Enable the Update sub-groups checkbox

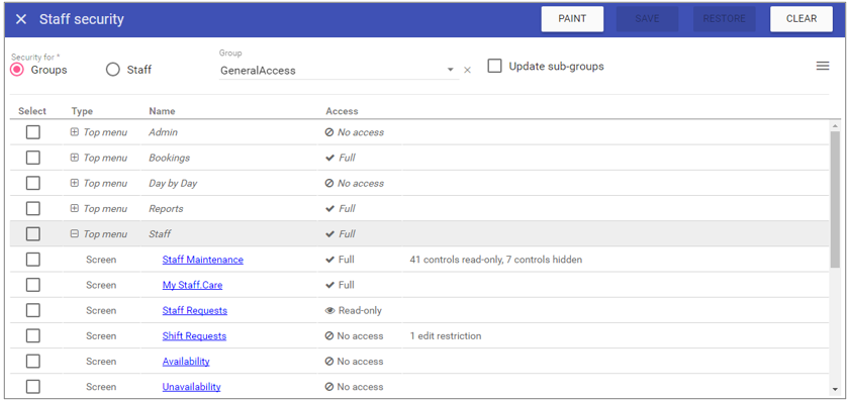[495, 66]
